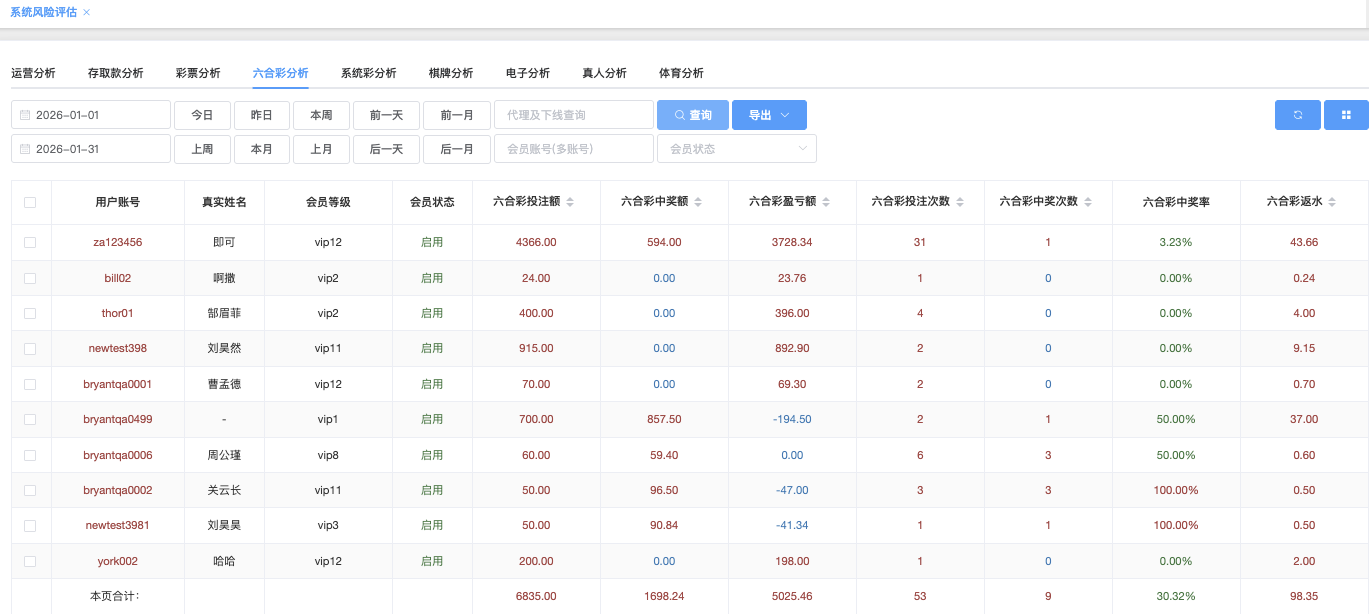This screenshot has height=614, width=1369.
Task: Open the start date picker 2026-01-01
Action: pyautogui.click(x=91, y=115)
